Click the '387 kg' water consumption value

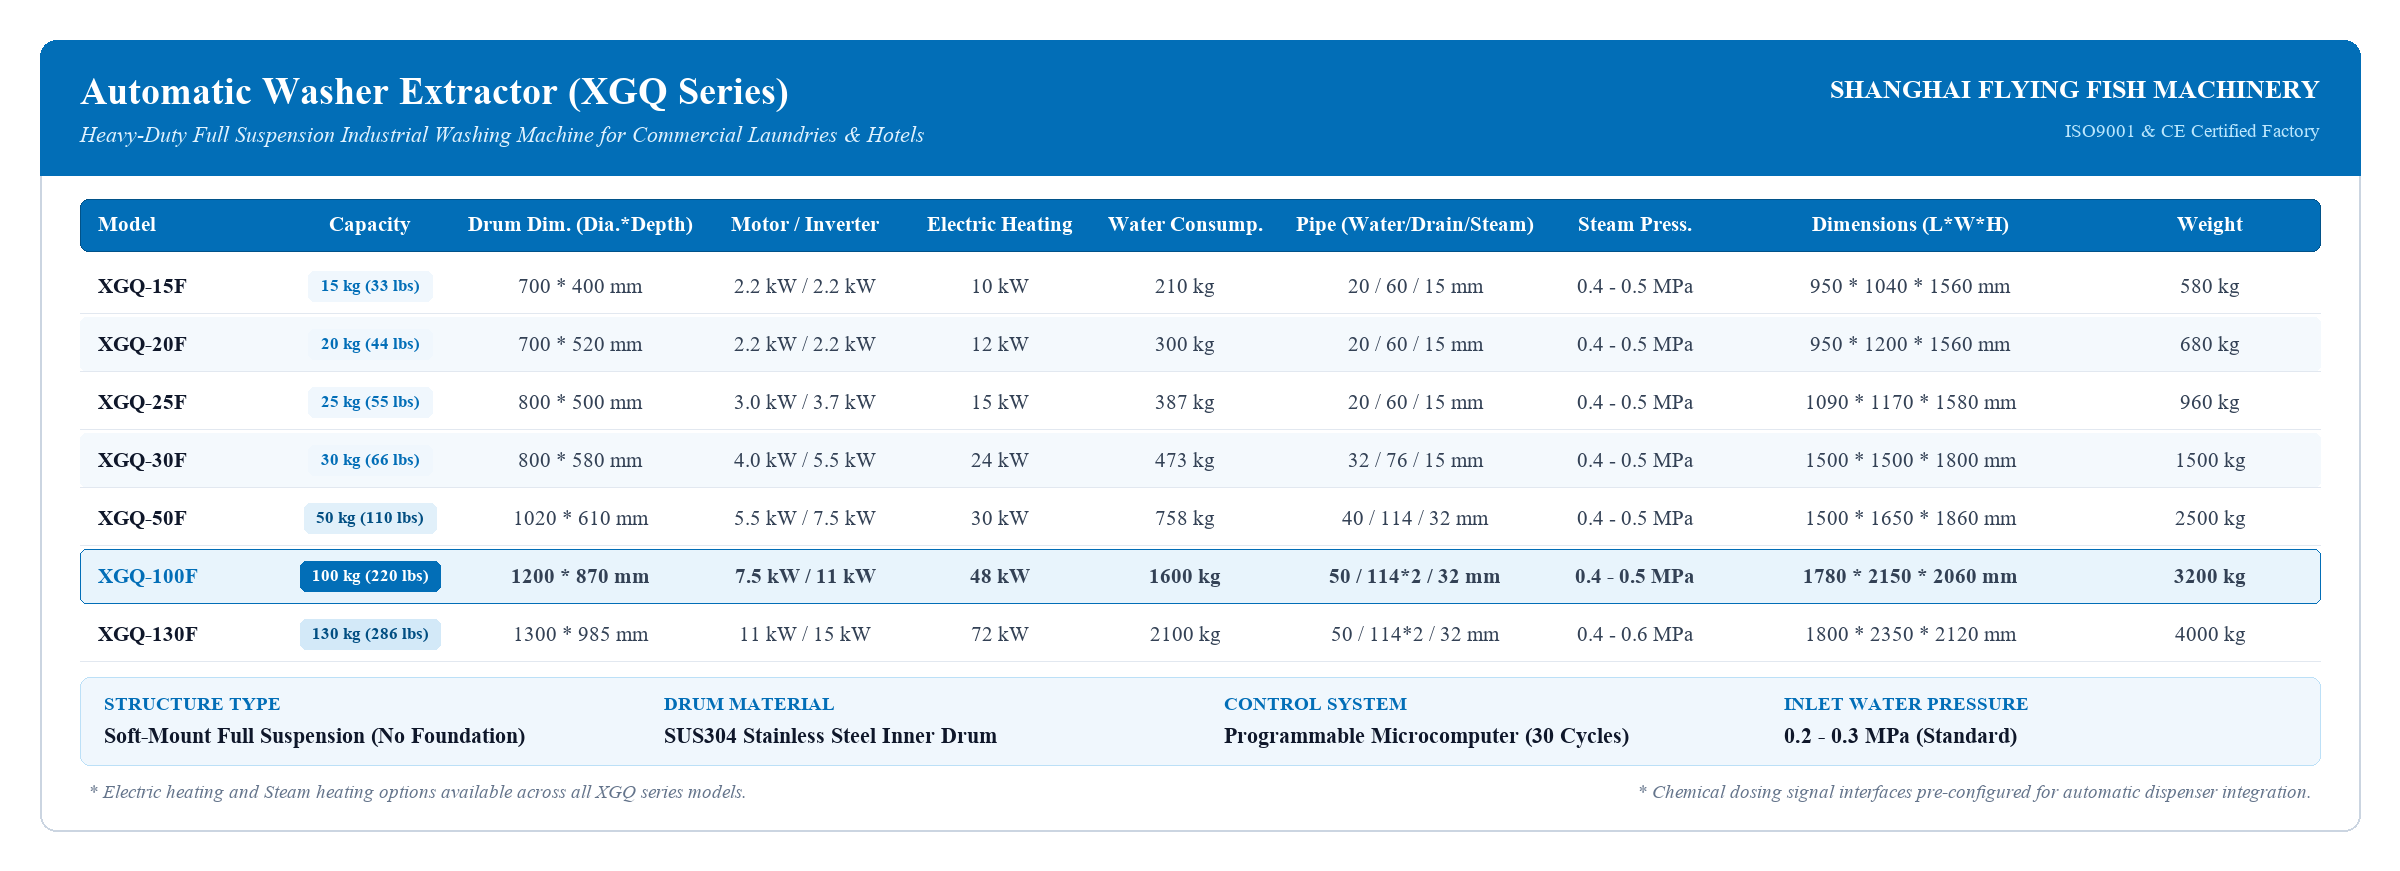(x=1185, y=402)
